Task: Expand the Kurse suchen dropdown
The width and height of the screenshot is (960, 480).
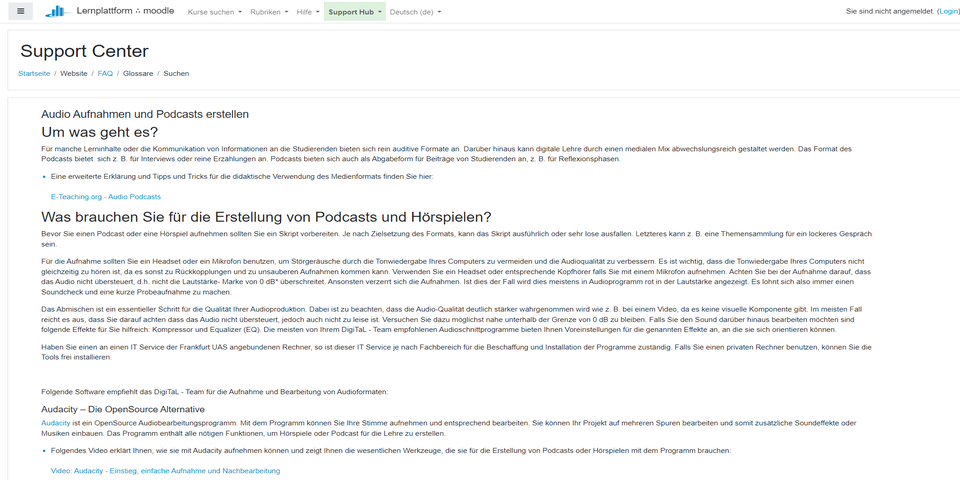Action: point(214,12)
